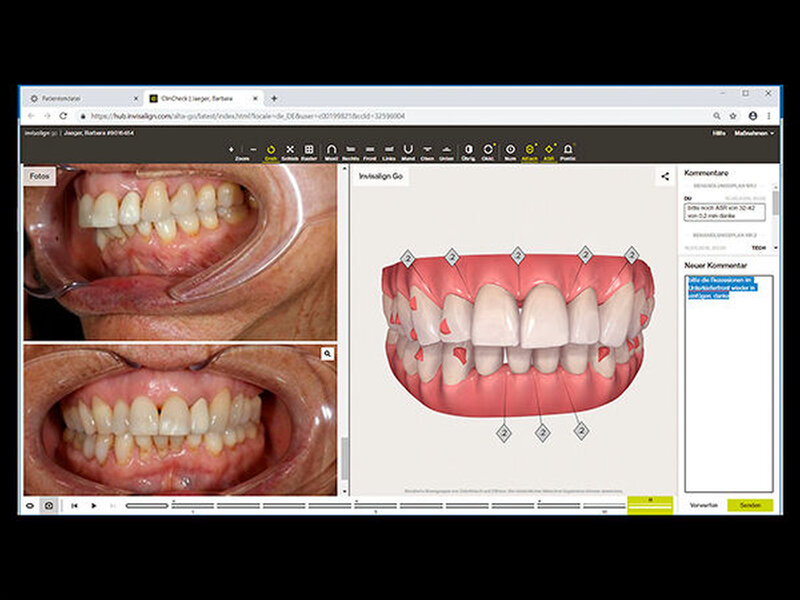
Task: Select the Dreh rotate tool
Action: tap(271, 152)
